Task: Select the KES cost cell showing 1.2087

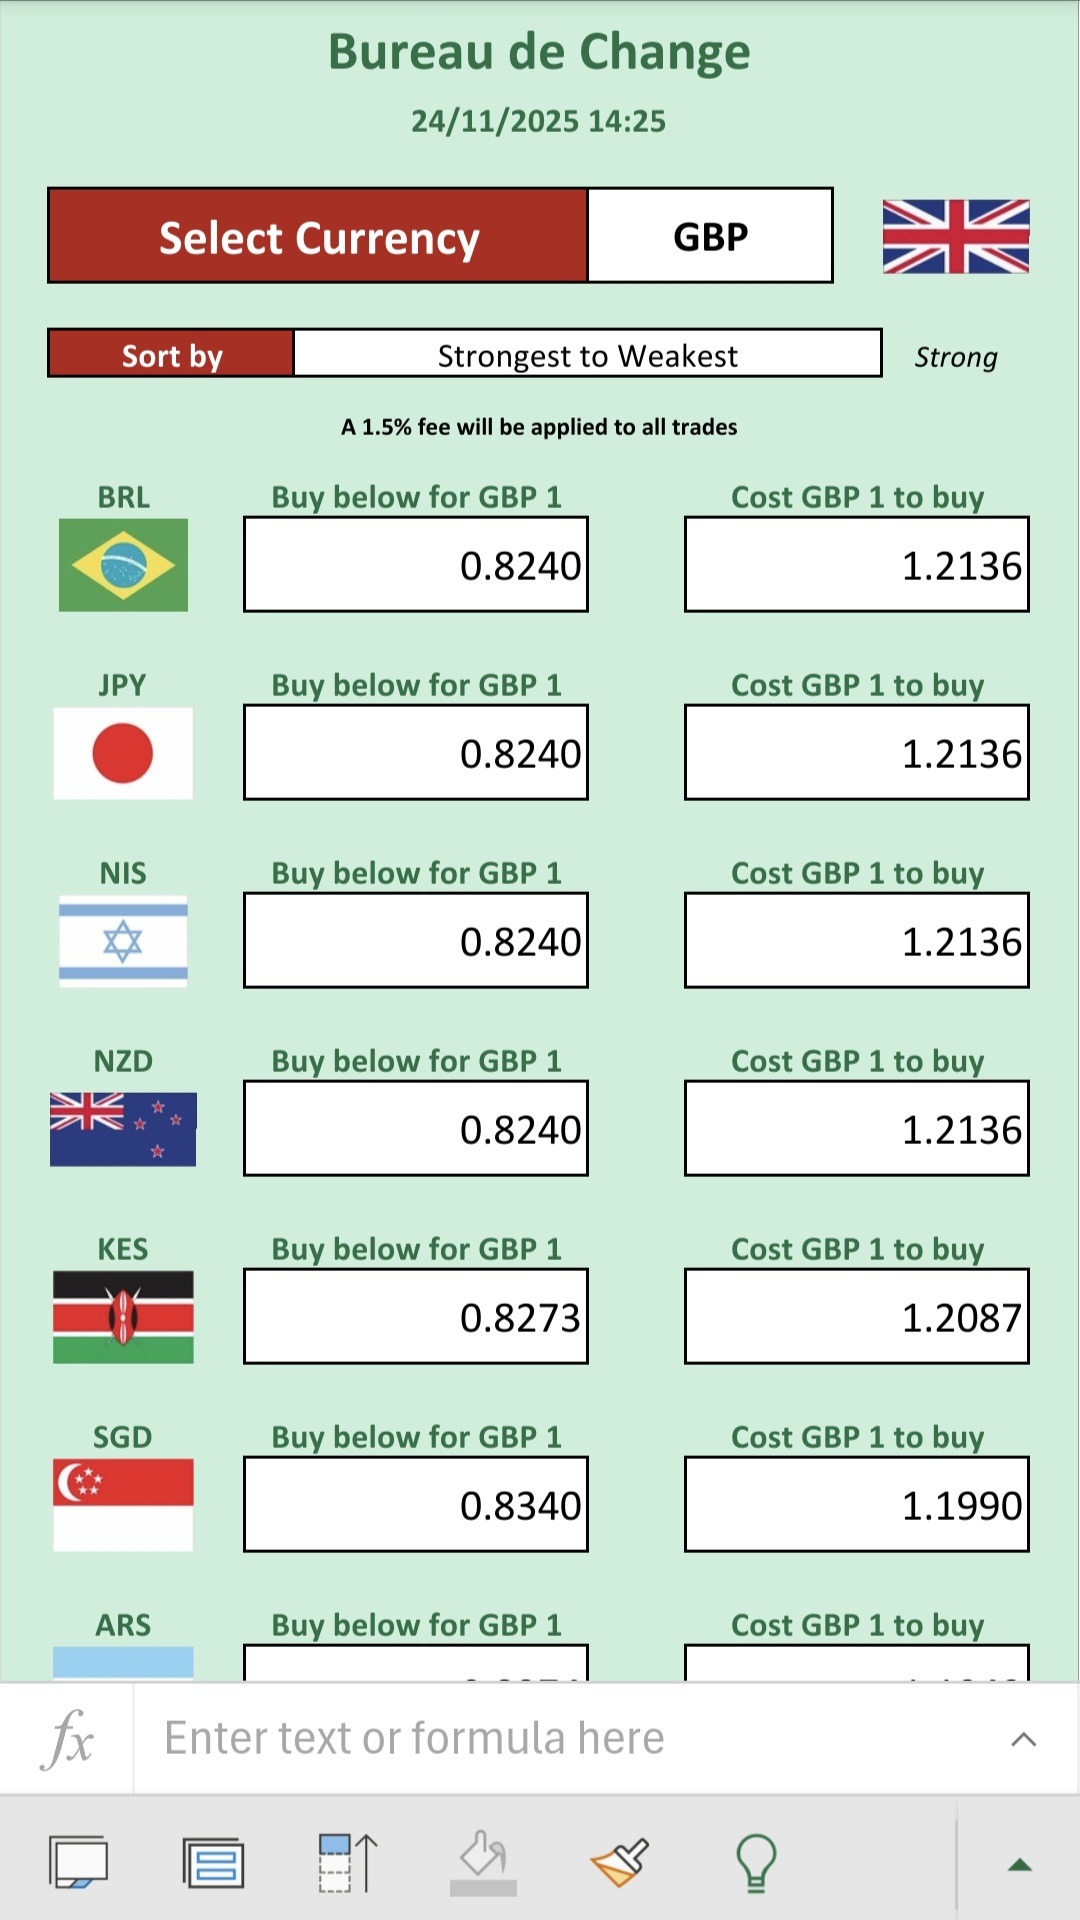Action: click(x=857, y=1317)
